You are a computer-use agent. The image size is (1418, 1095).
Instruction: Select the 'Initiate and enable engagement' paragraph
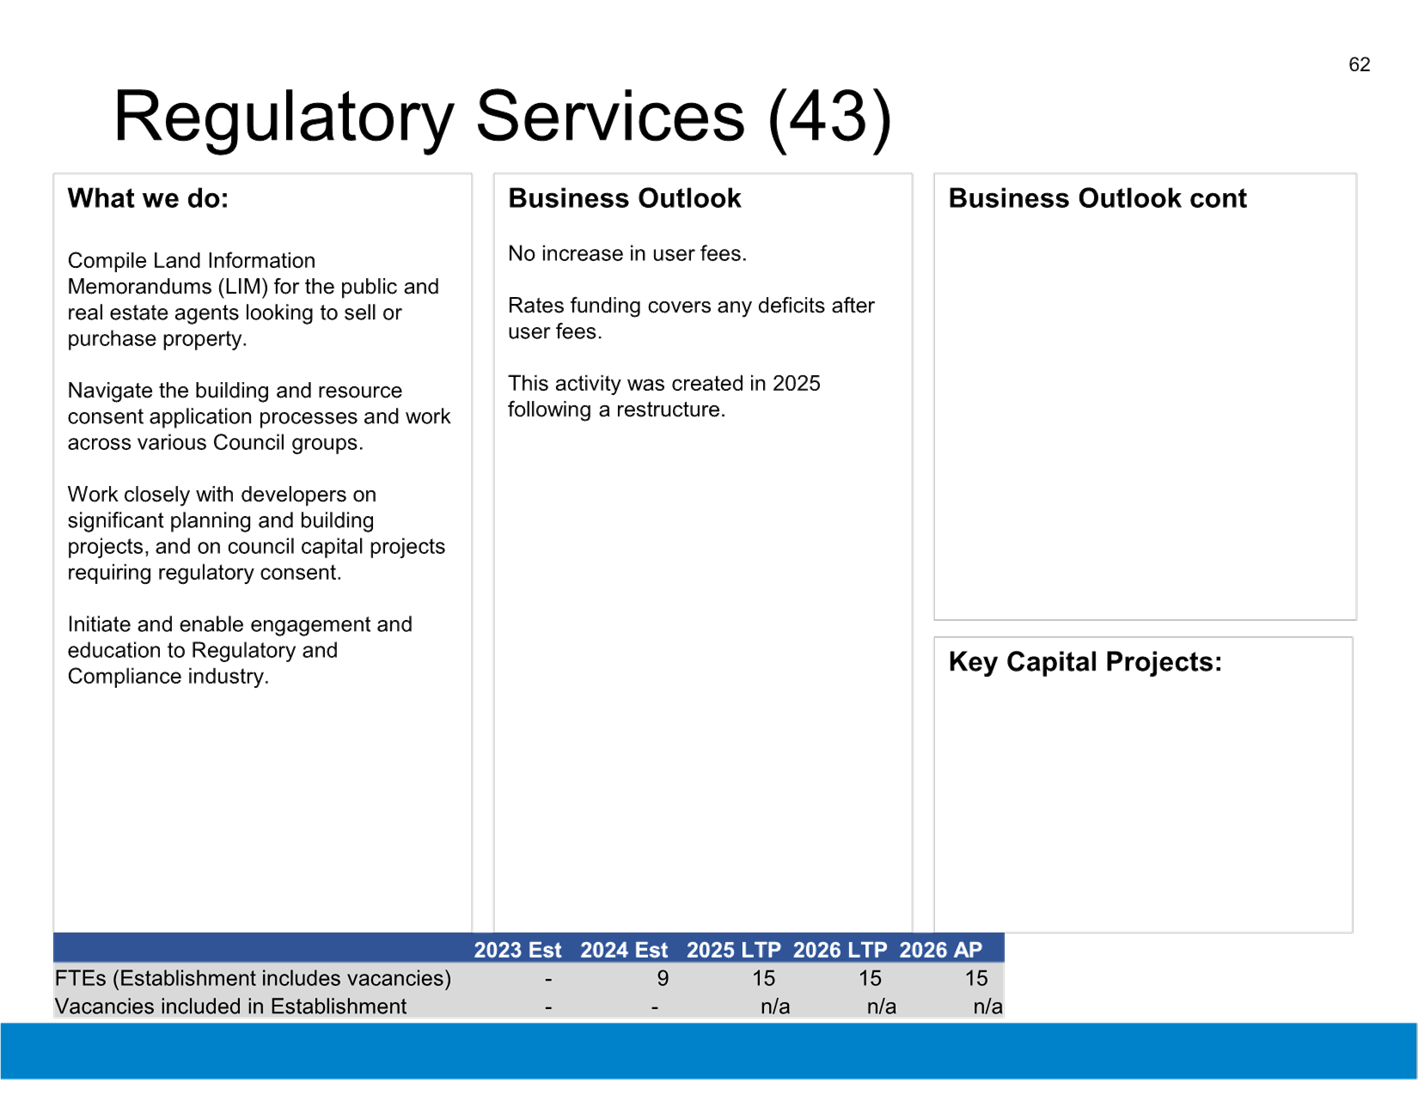tap(239, 651)
